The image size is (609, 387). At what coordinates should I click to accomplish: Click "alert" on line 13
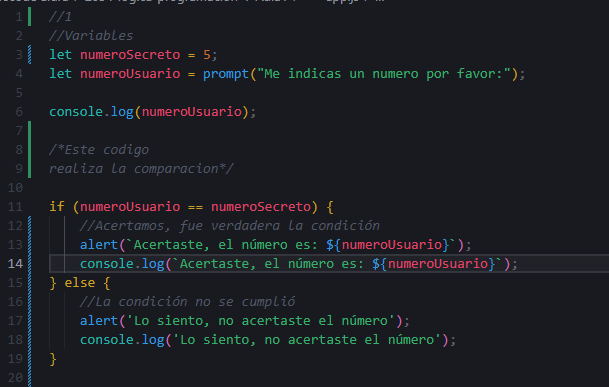99,245
